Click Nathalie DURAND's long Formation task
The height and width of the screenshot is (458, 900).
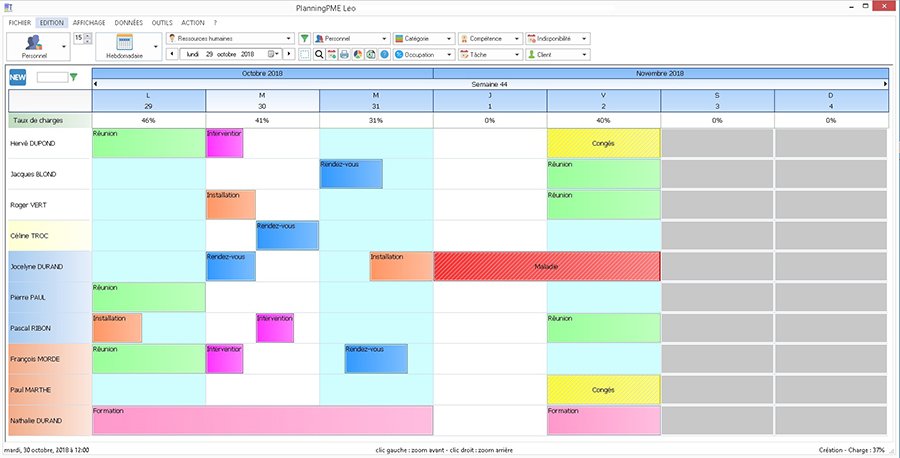[x=262, y=421]
